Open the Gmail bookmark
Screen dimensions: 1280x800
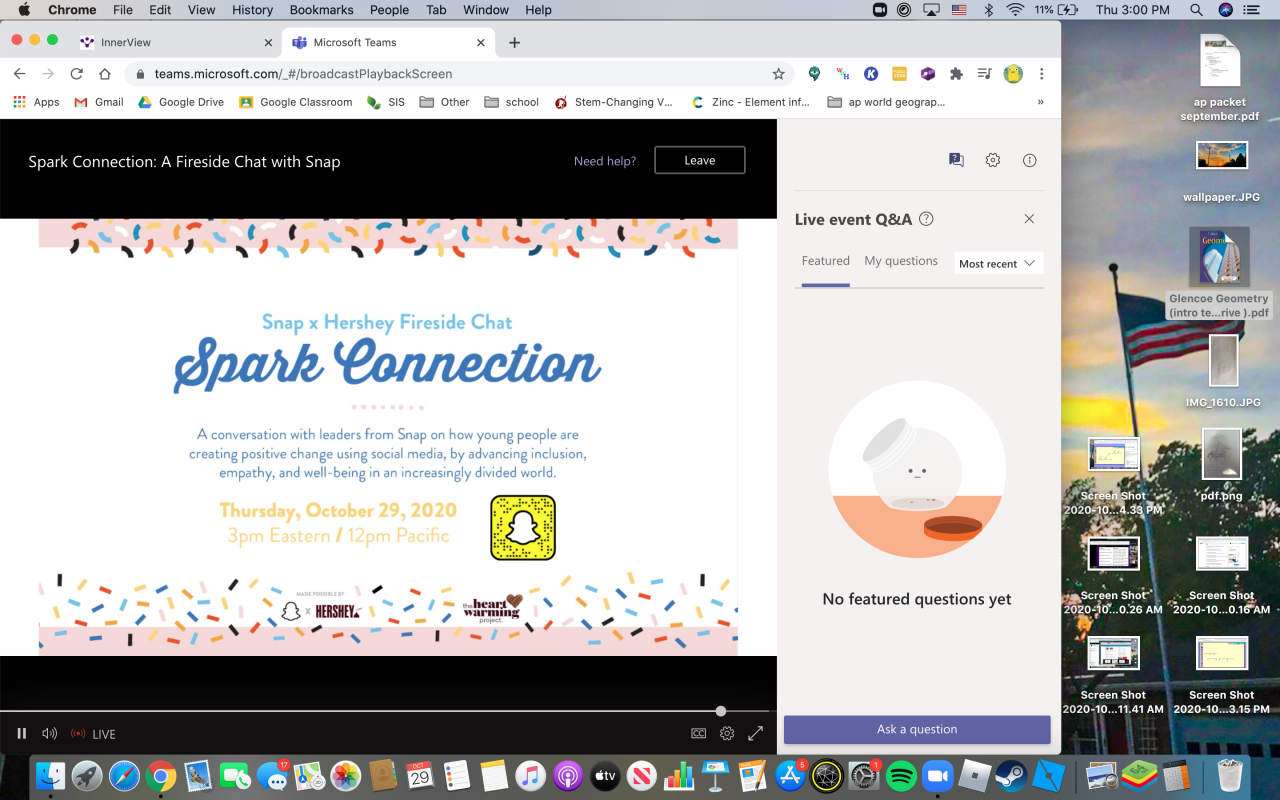click(x=99, y=102)
